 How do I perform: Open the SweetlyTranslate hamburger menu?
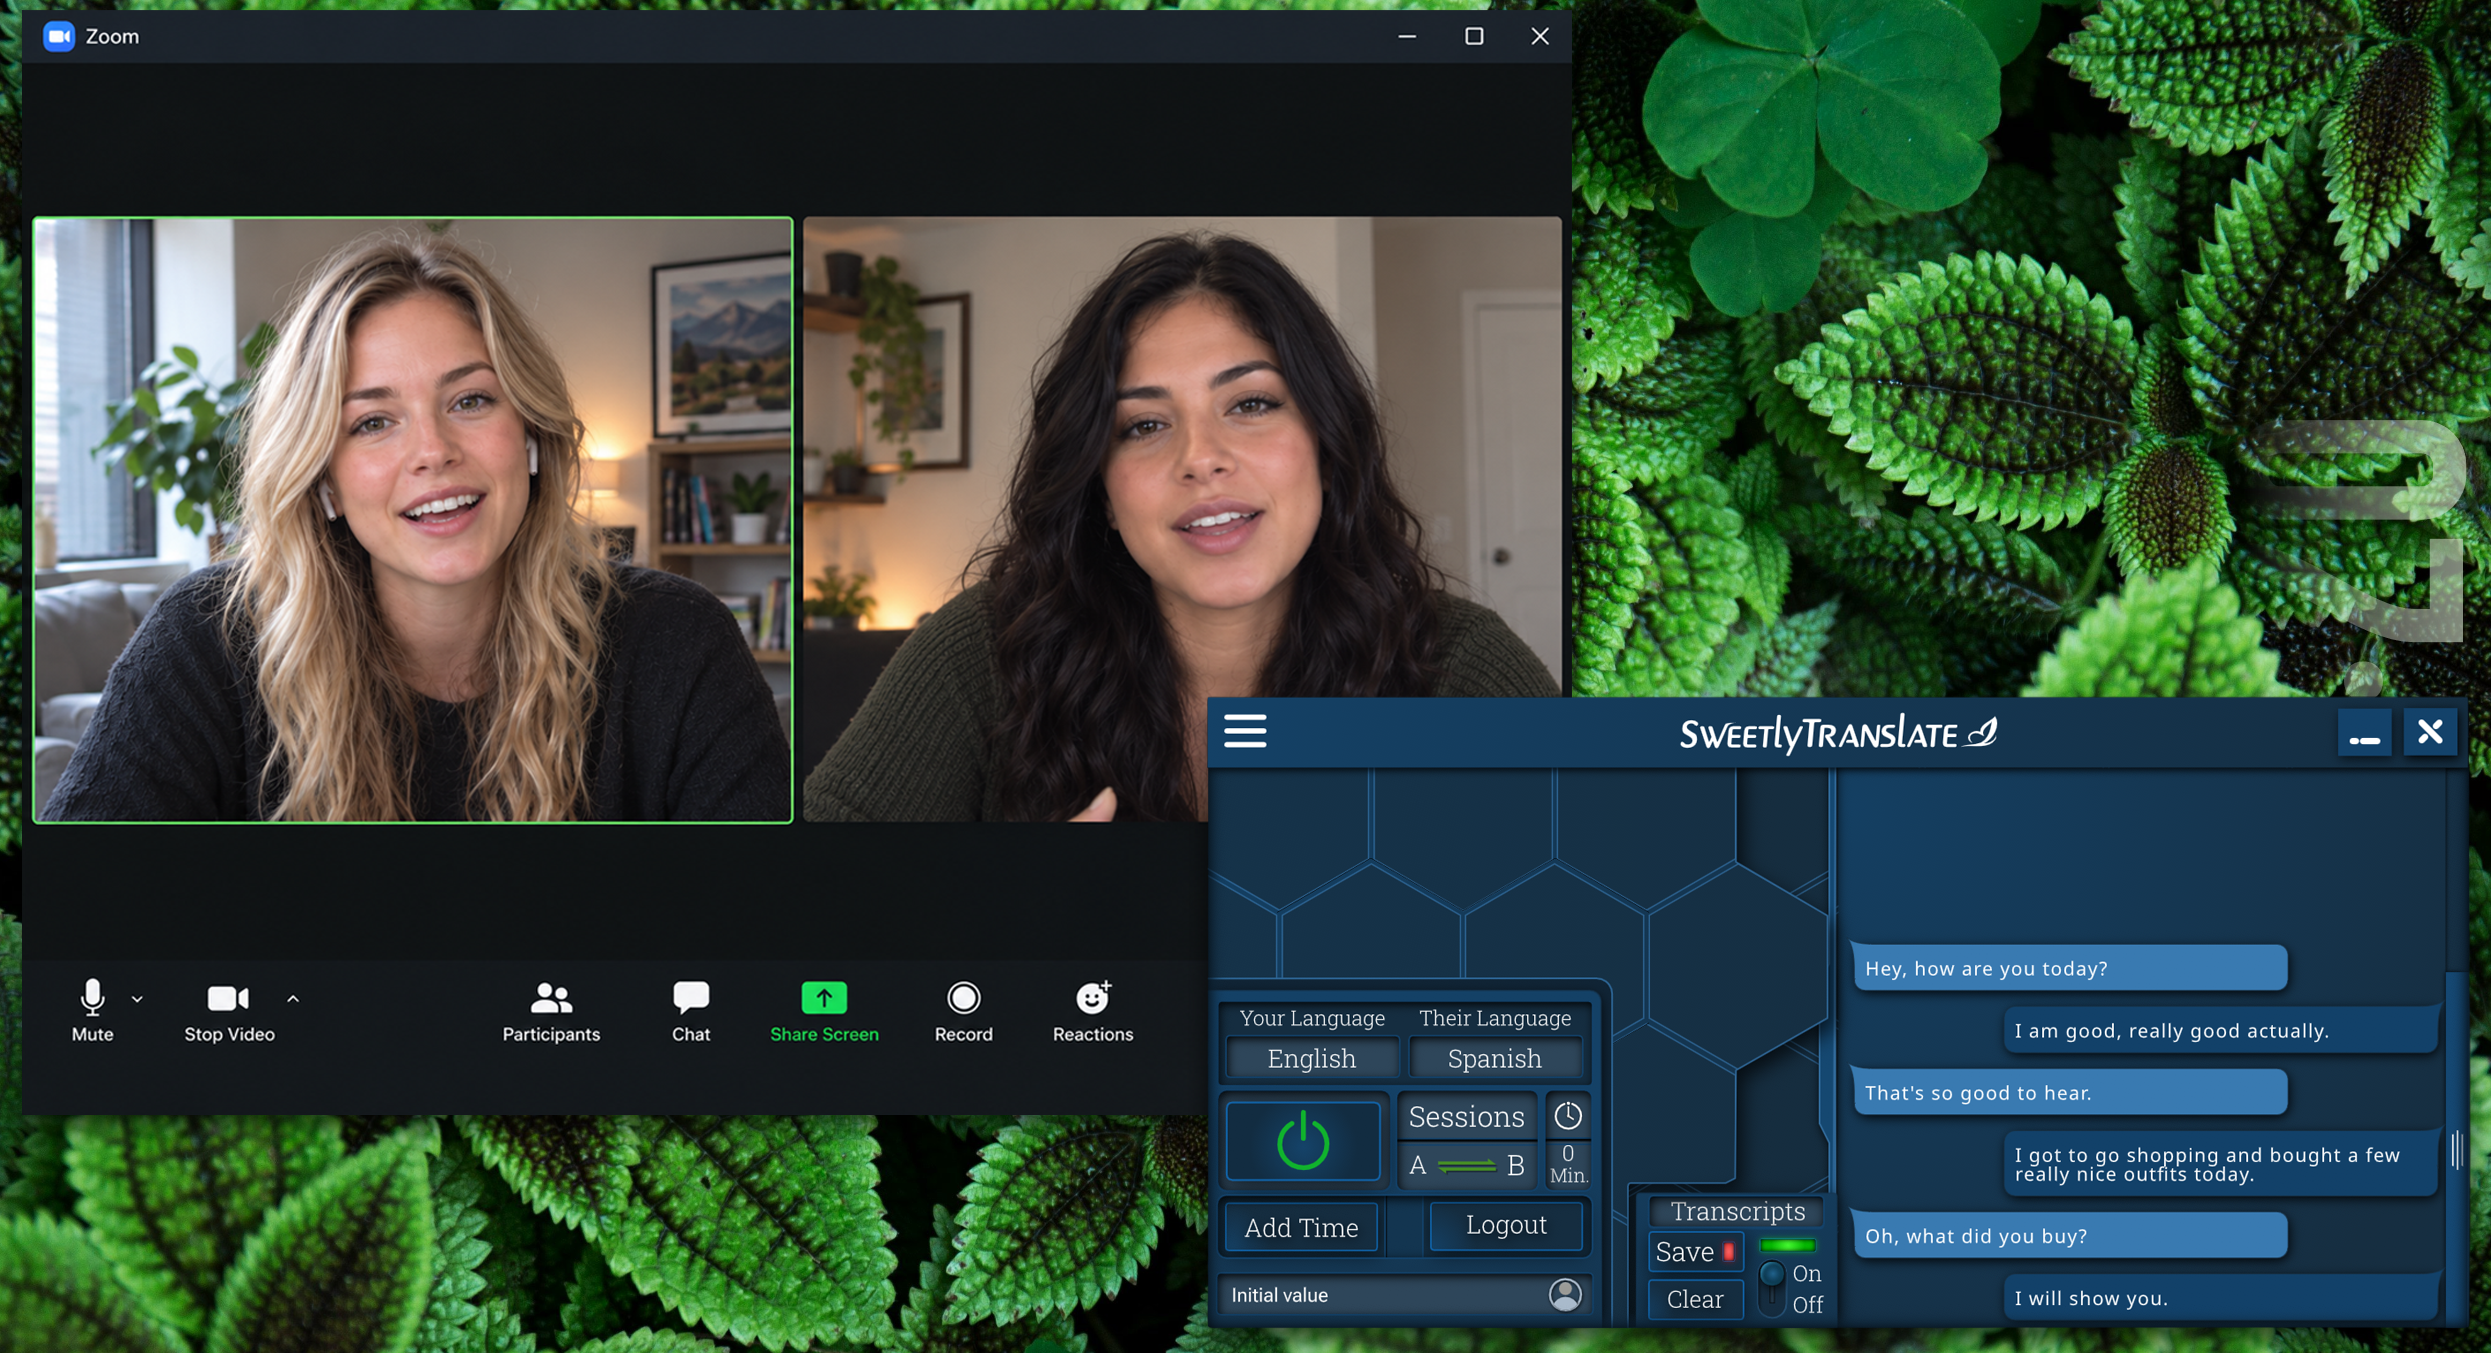point(1245,731)
